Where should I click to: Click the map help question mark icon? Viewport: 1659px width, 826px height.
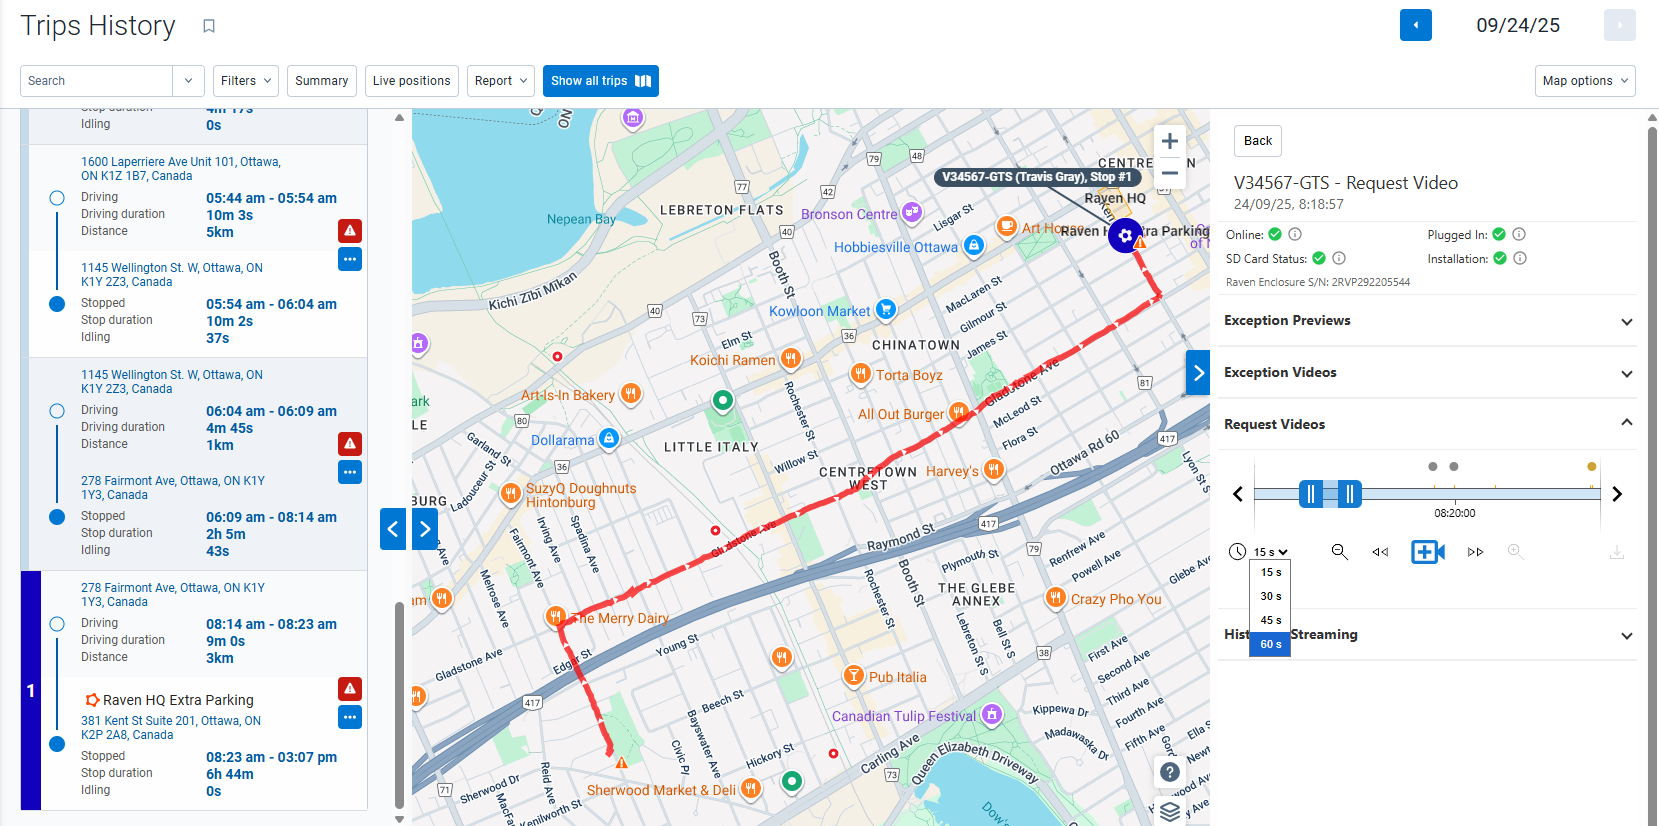click(1170, 772)
